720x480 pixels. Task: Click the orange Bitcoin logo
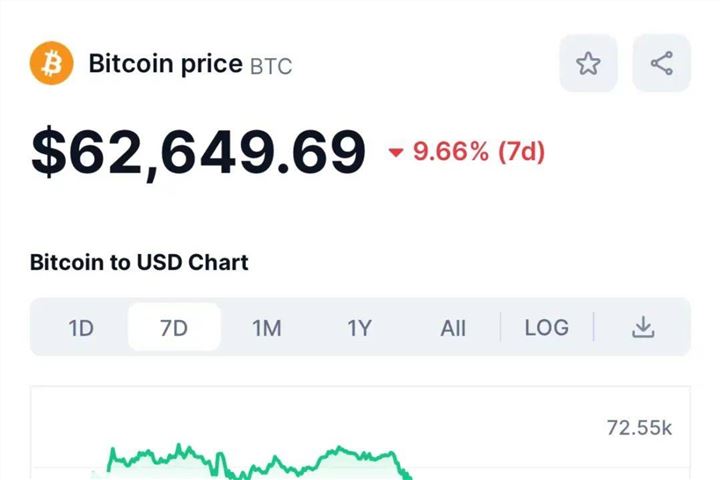pos(51,63)
